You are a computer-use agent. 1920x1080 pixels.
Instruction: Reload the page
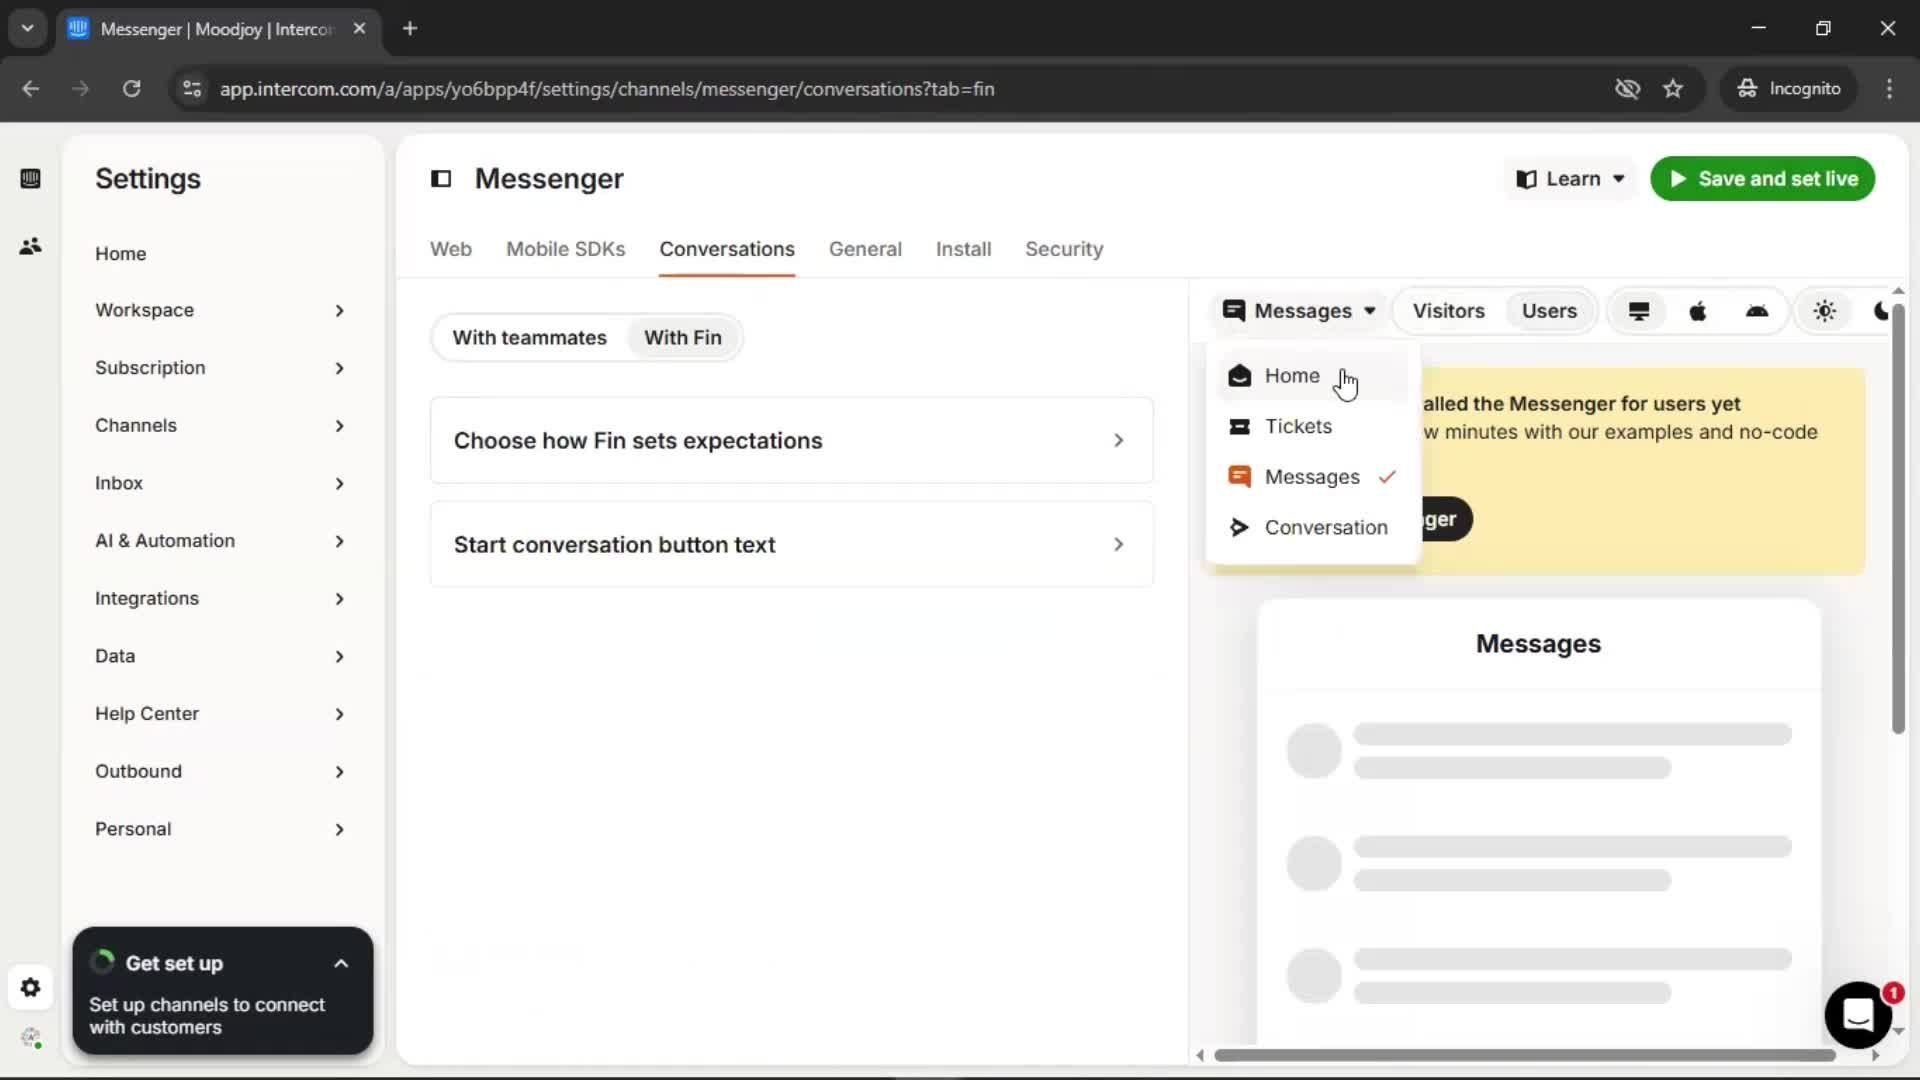[131, 89]
